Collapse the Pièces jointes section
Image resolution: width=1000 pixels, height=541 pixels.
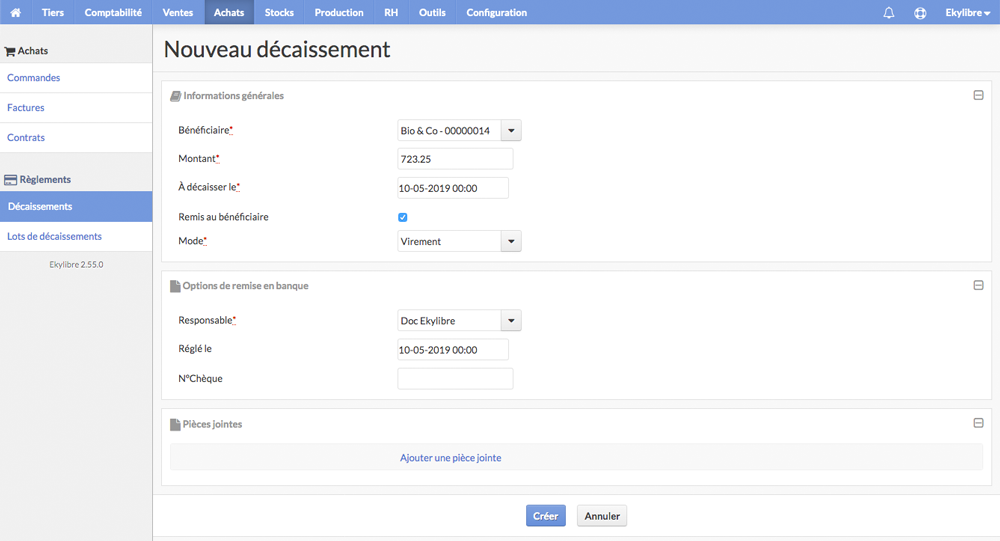(978, 423)
